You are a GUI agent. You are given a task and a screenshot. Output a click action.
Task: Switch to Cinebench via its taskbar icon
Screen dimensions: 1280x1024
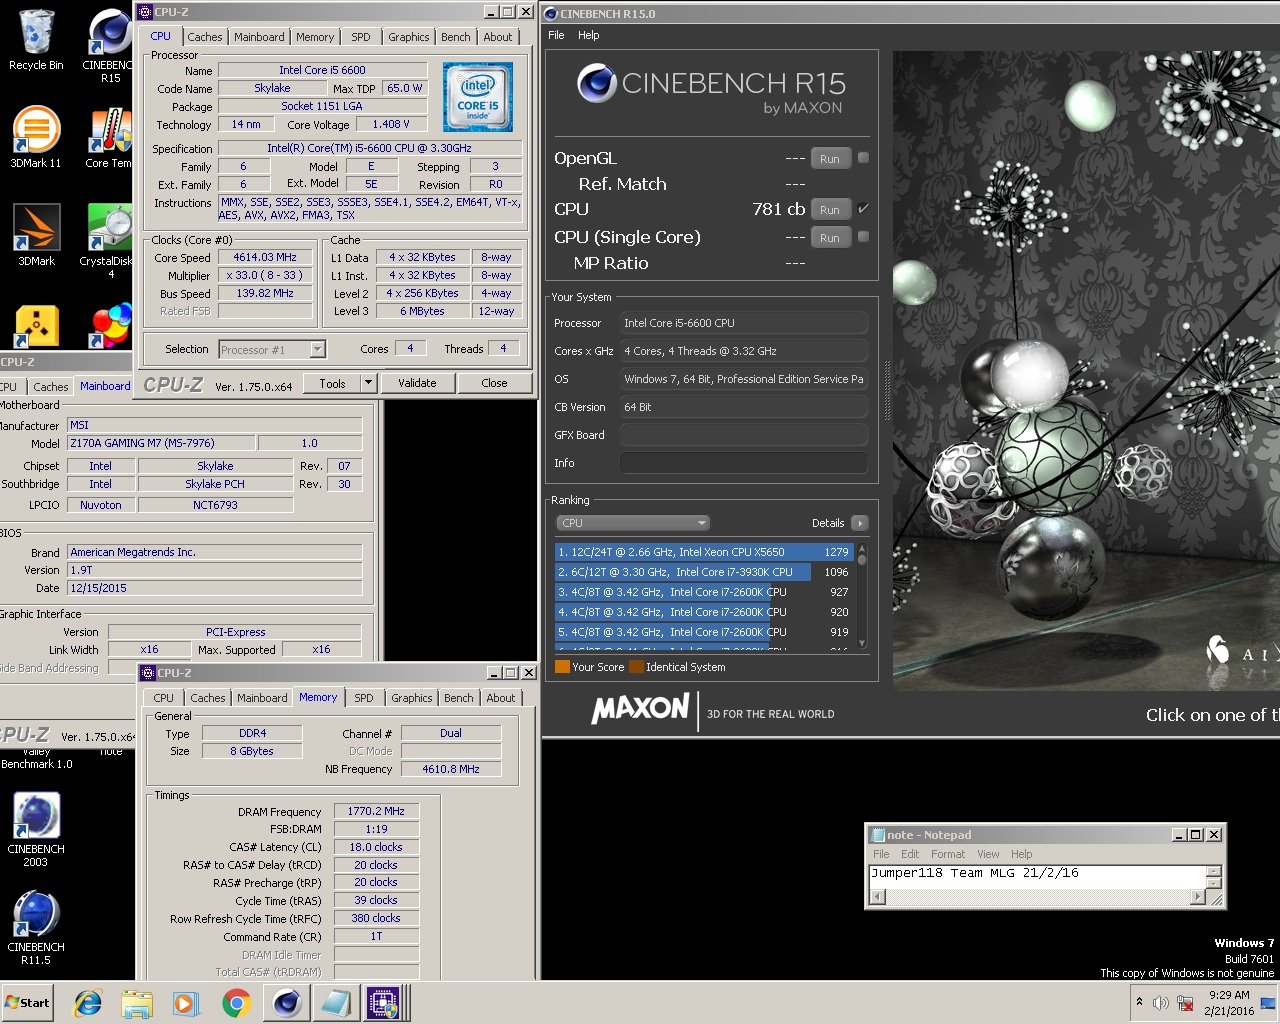click(x=287, y=1003)
